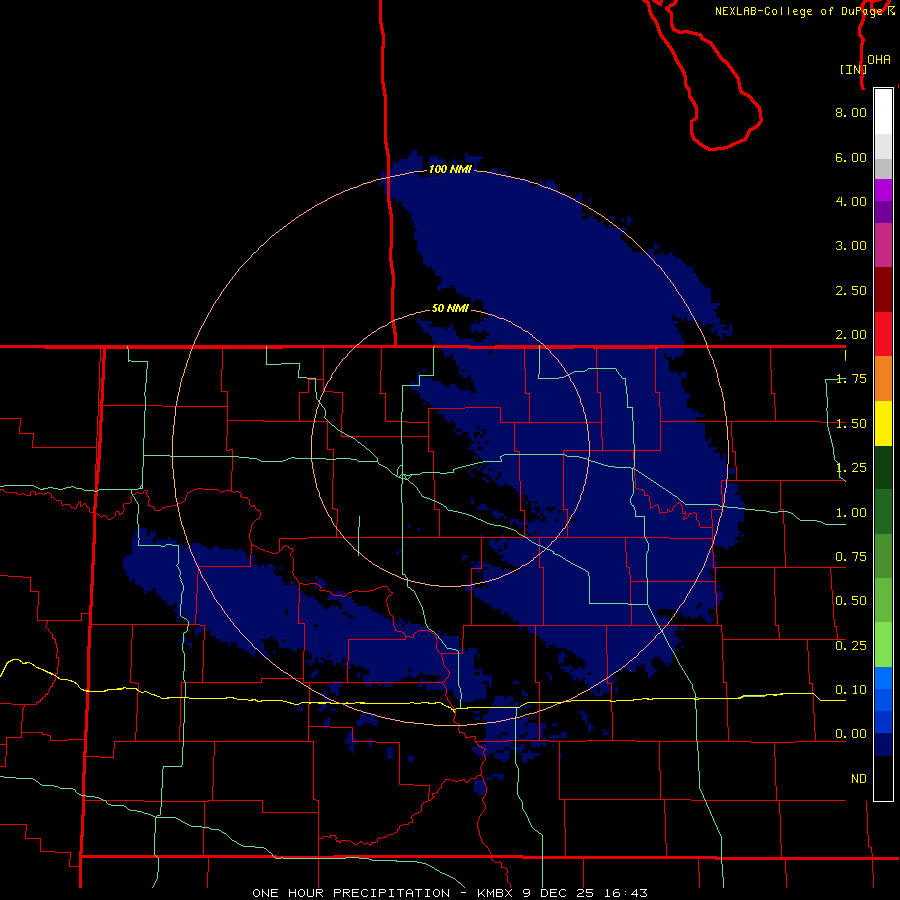Pick the dark red swatch beside 2.50
900x900 pixels.
pyautogui.click(x=883, y=290)
